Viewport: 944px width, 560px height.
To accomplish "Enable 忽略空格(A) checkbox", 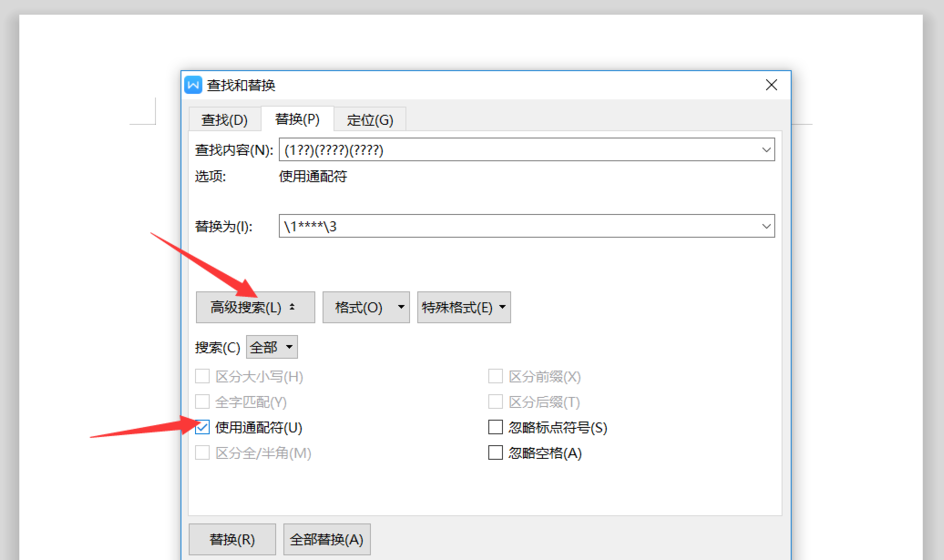I will [x=495, y=453].
